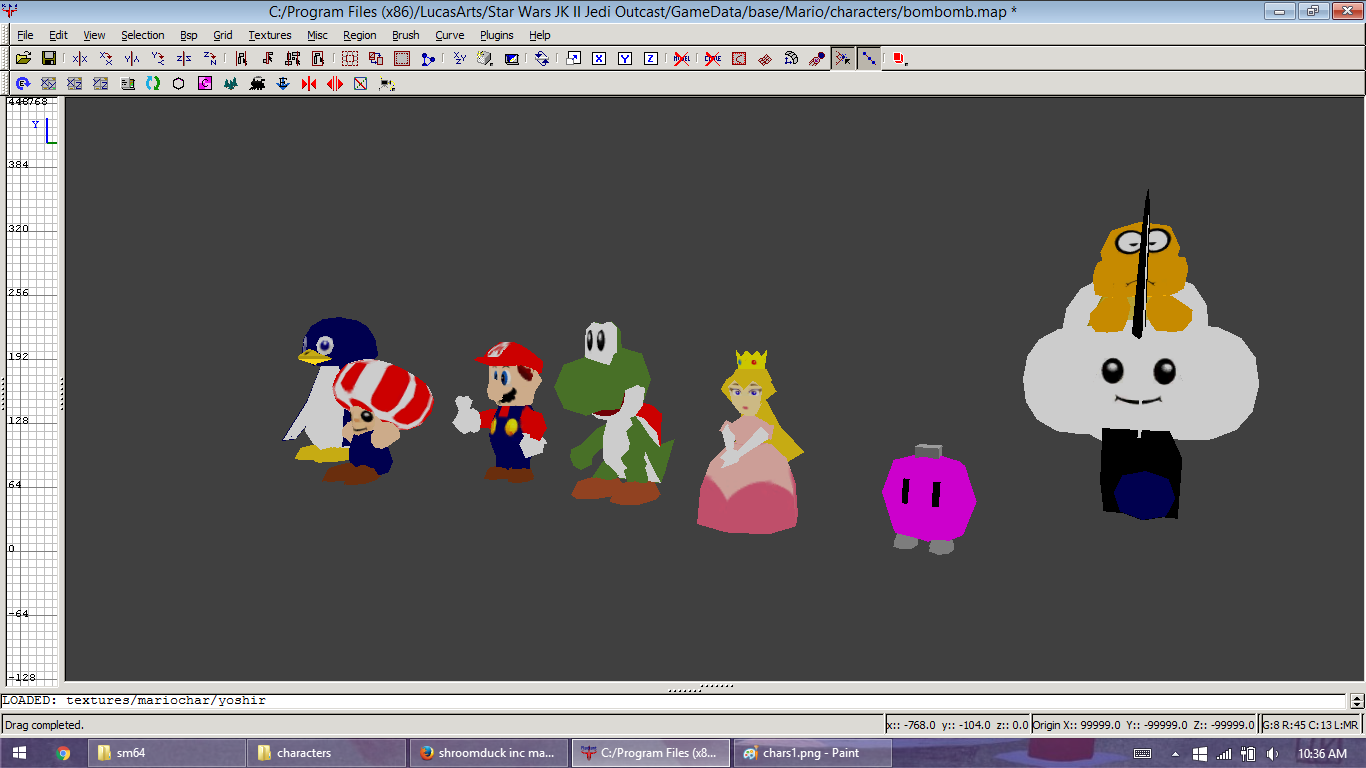Switch to the characters folder taskbar button

327,753
